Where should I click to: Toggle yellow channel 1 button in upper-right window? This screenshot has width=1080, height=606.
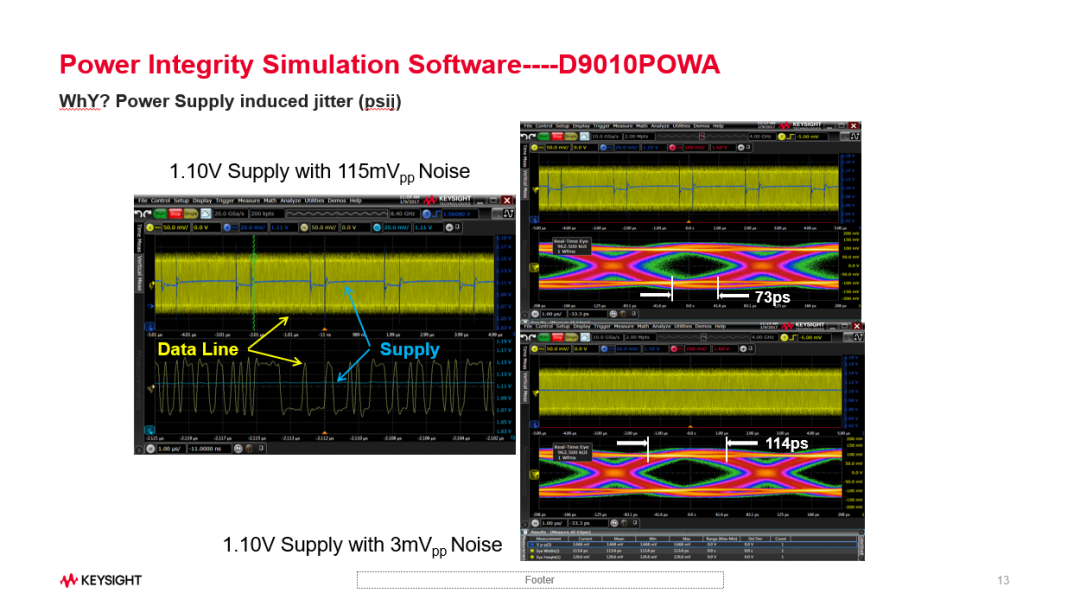[534, 147]
